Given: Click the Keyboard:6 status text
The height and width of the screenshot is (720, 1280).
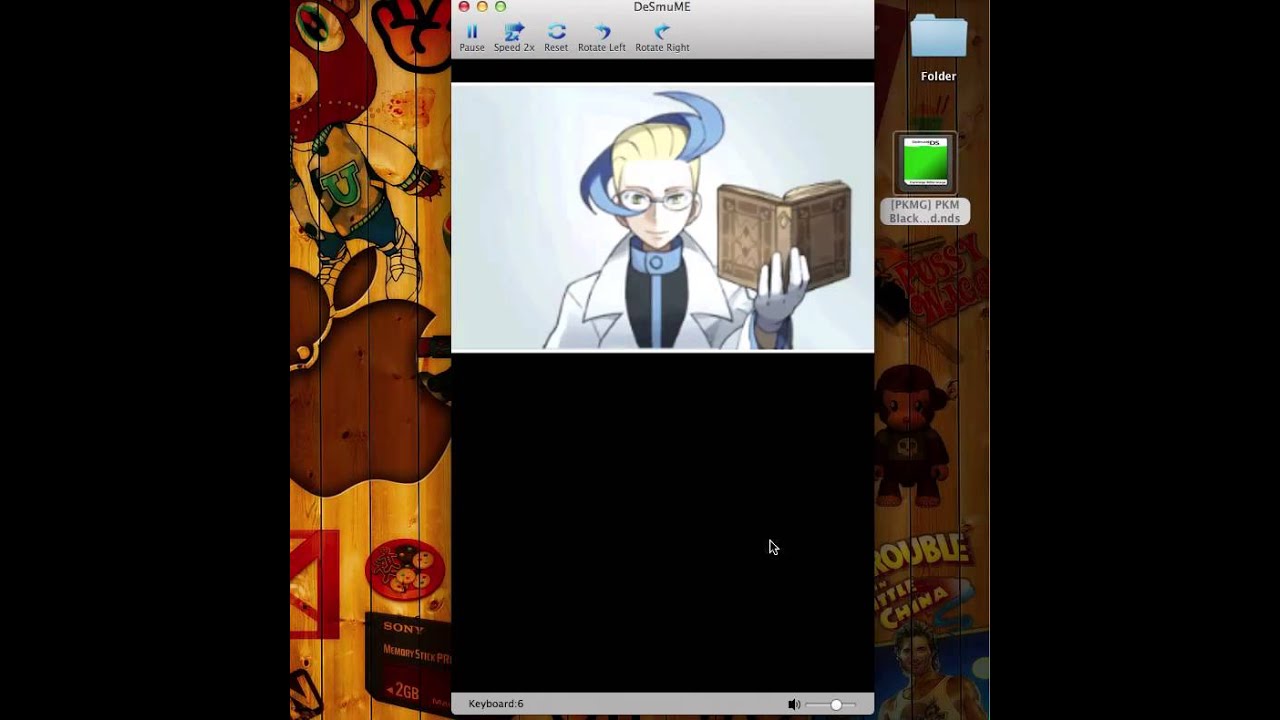Looking at the screenshot, I should tap(496, 704).
